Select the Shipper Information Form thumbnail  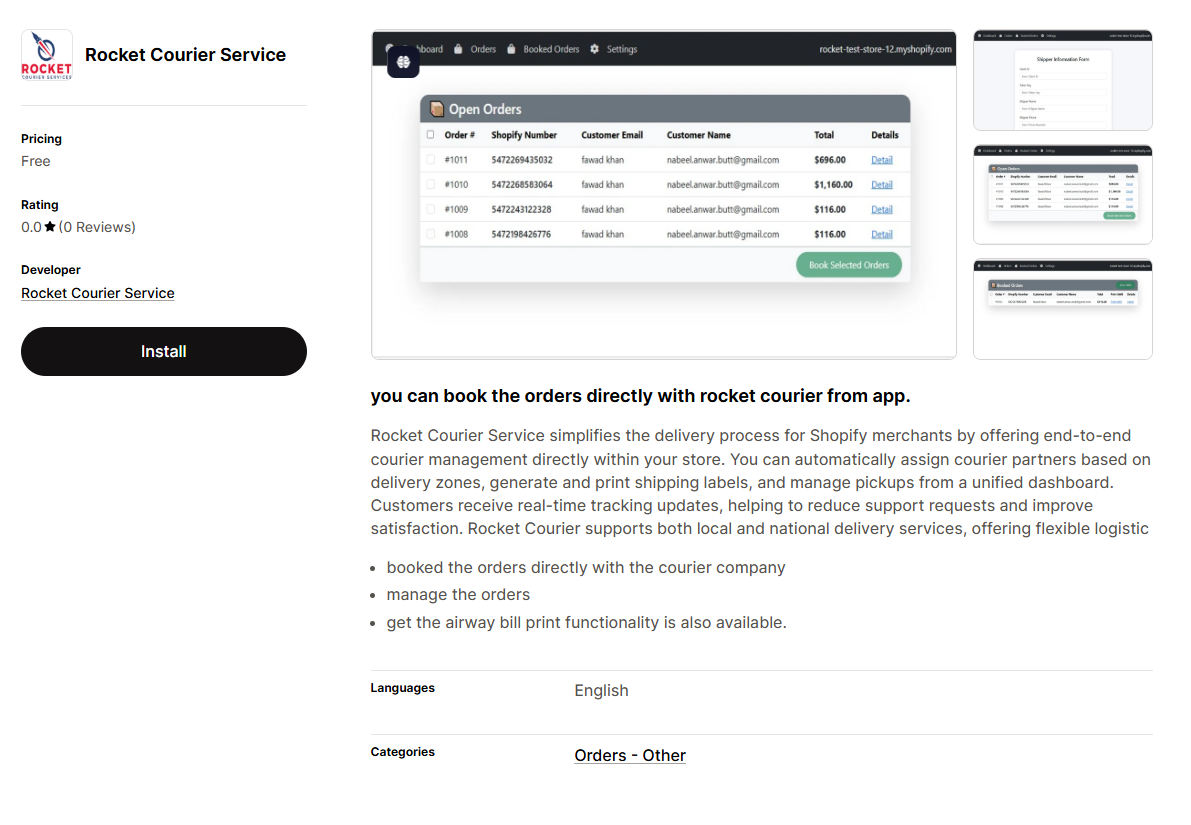click(1063, 81)
